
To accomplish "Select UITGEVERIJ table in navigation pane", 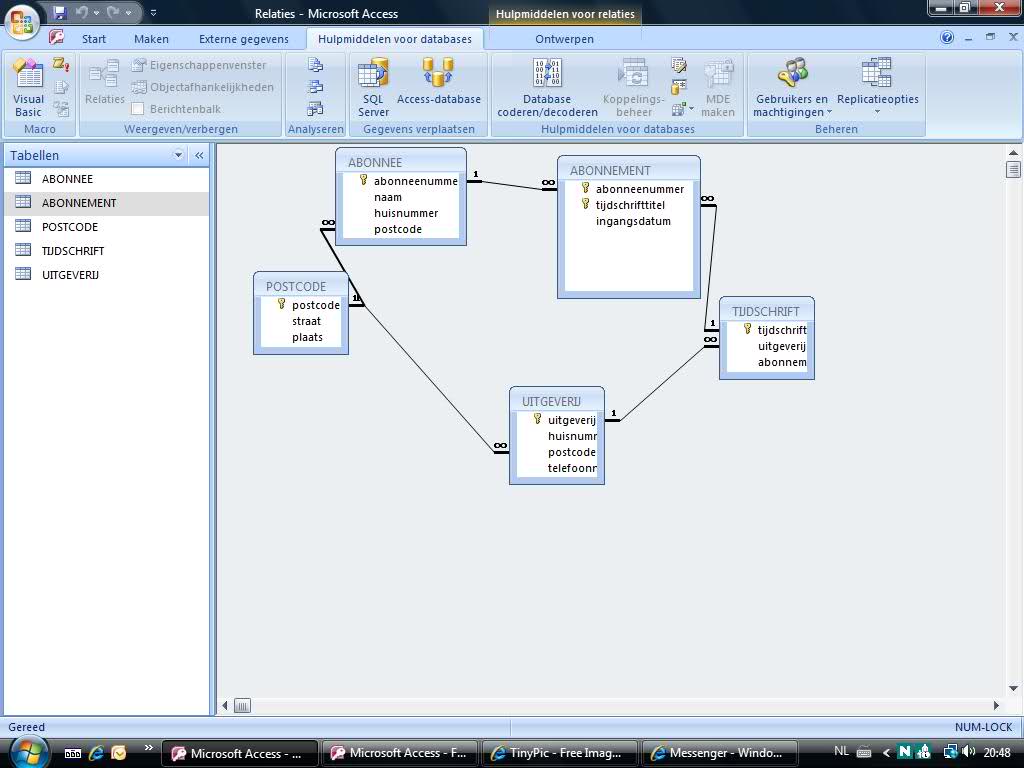I will pos(70,275).
